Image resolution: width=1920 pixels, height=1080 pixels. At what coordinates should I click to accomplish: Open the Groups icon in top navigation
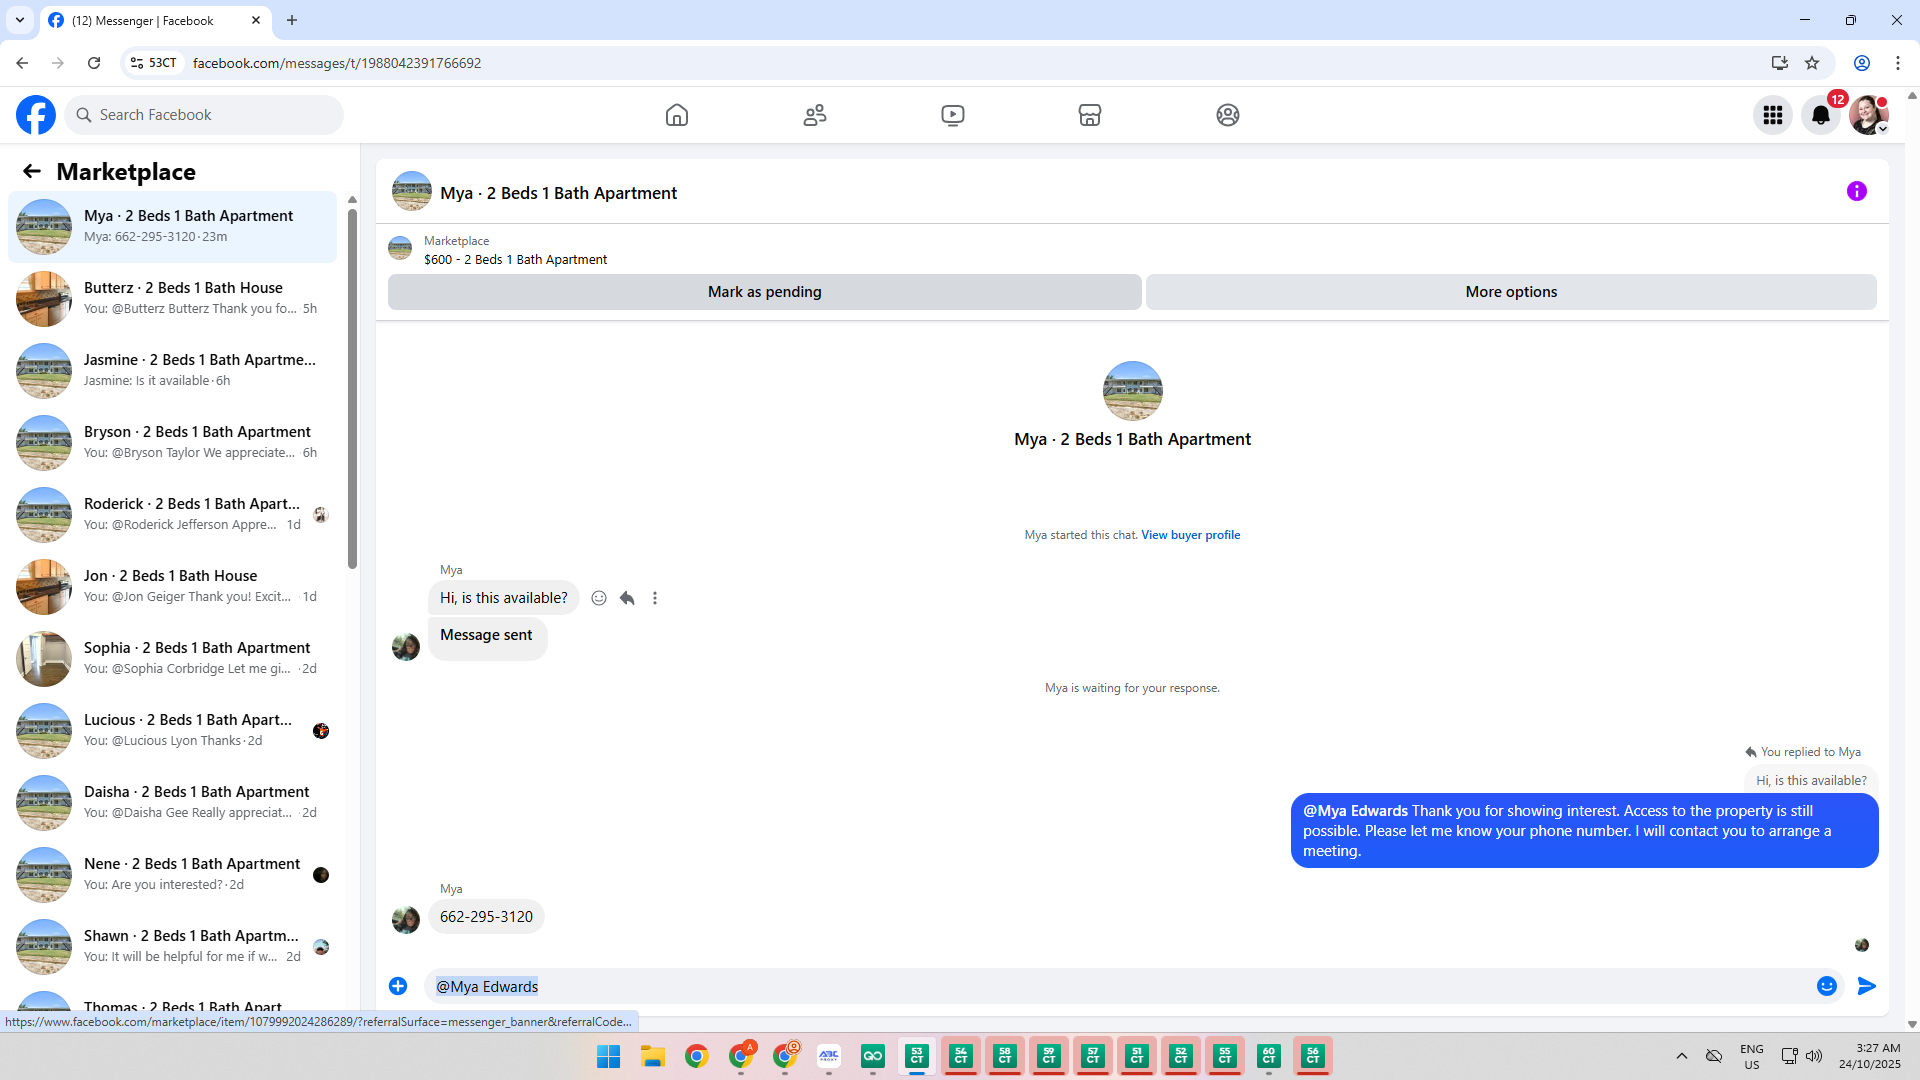(1228, 115)
